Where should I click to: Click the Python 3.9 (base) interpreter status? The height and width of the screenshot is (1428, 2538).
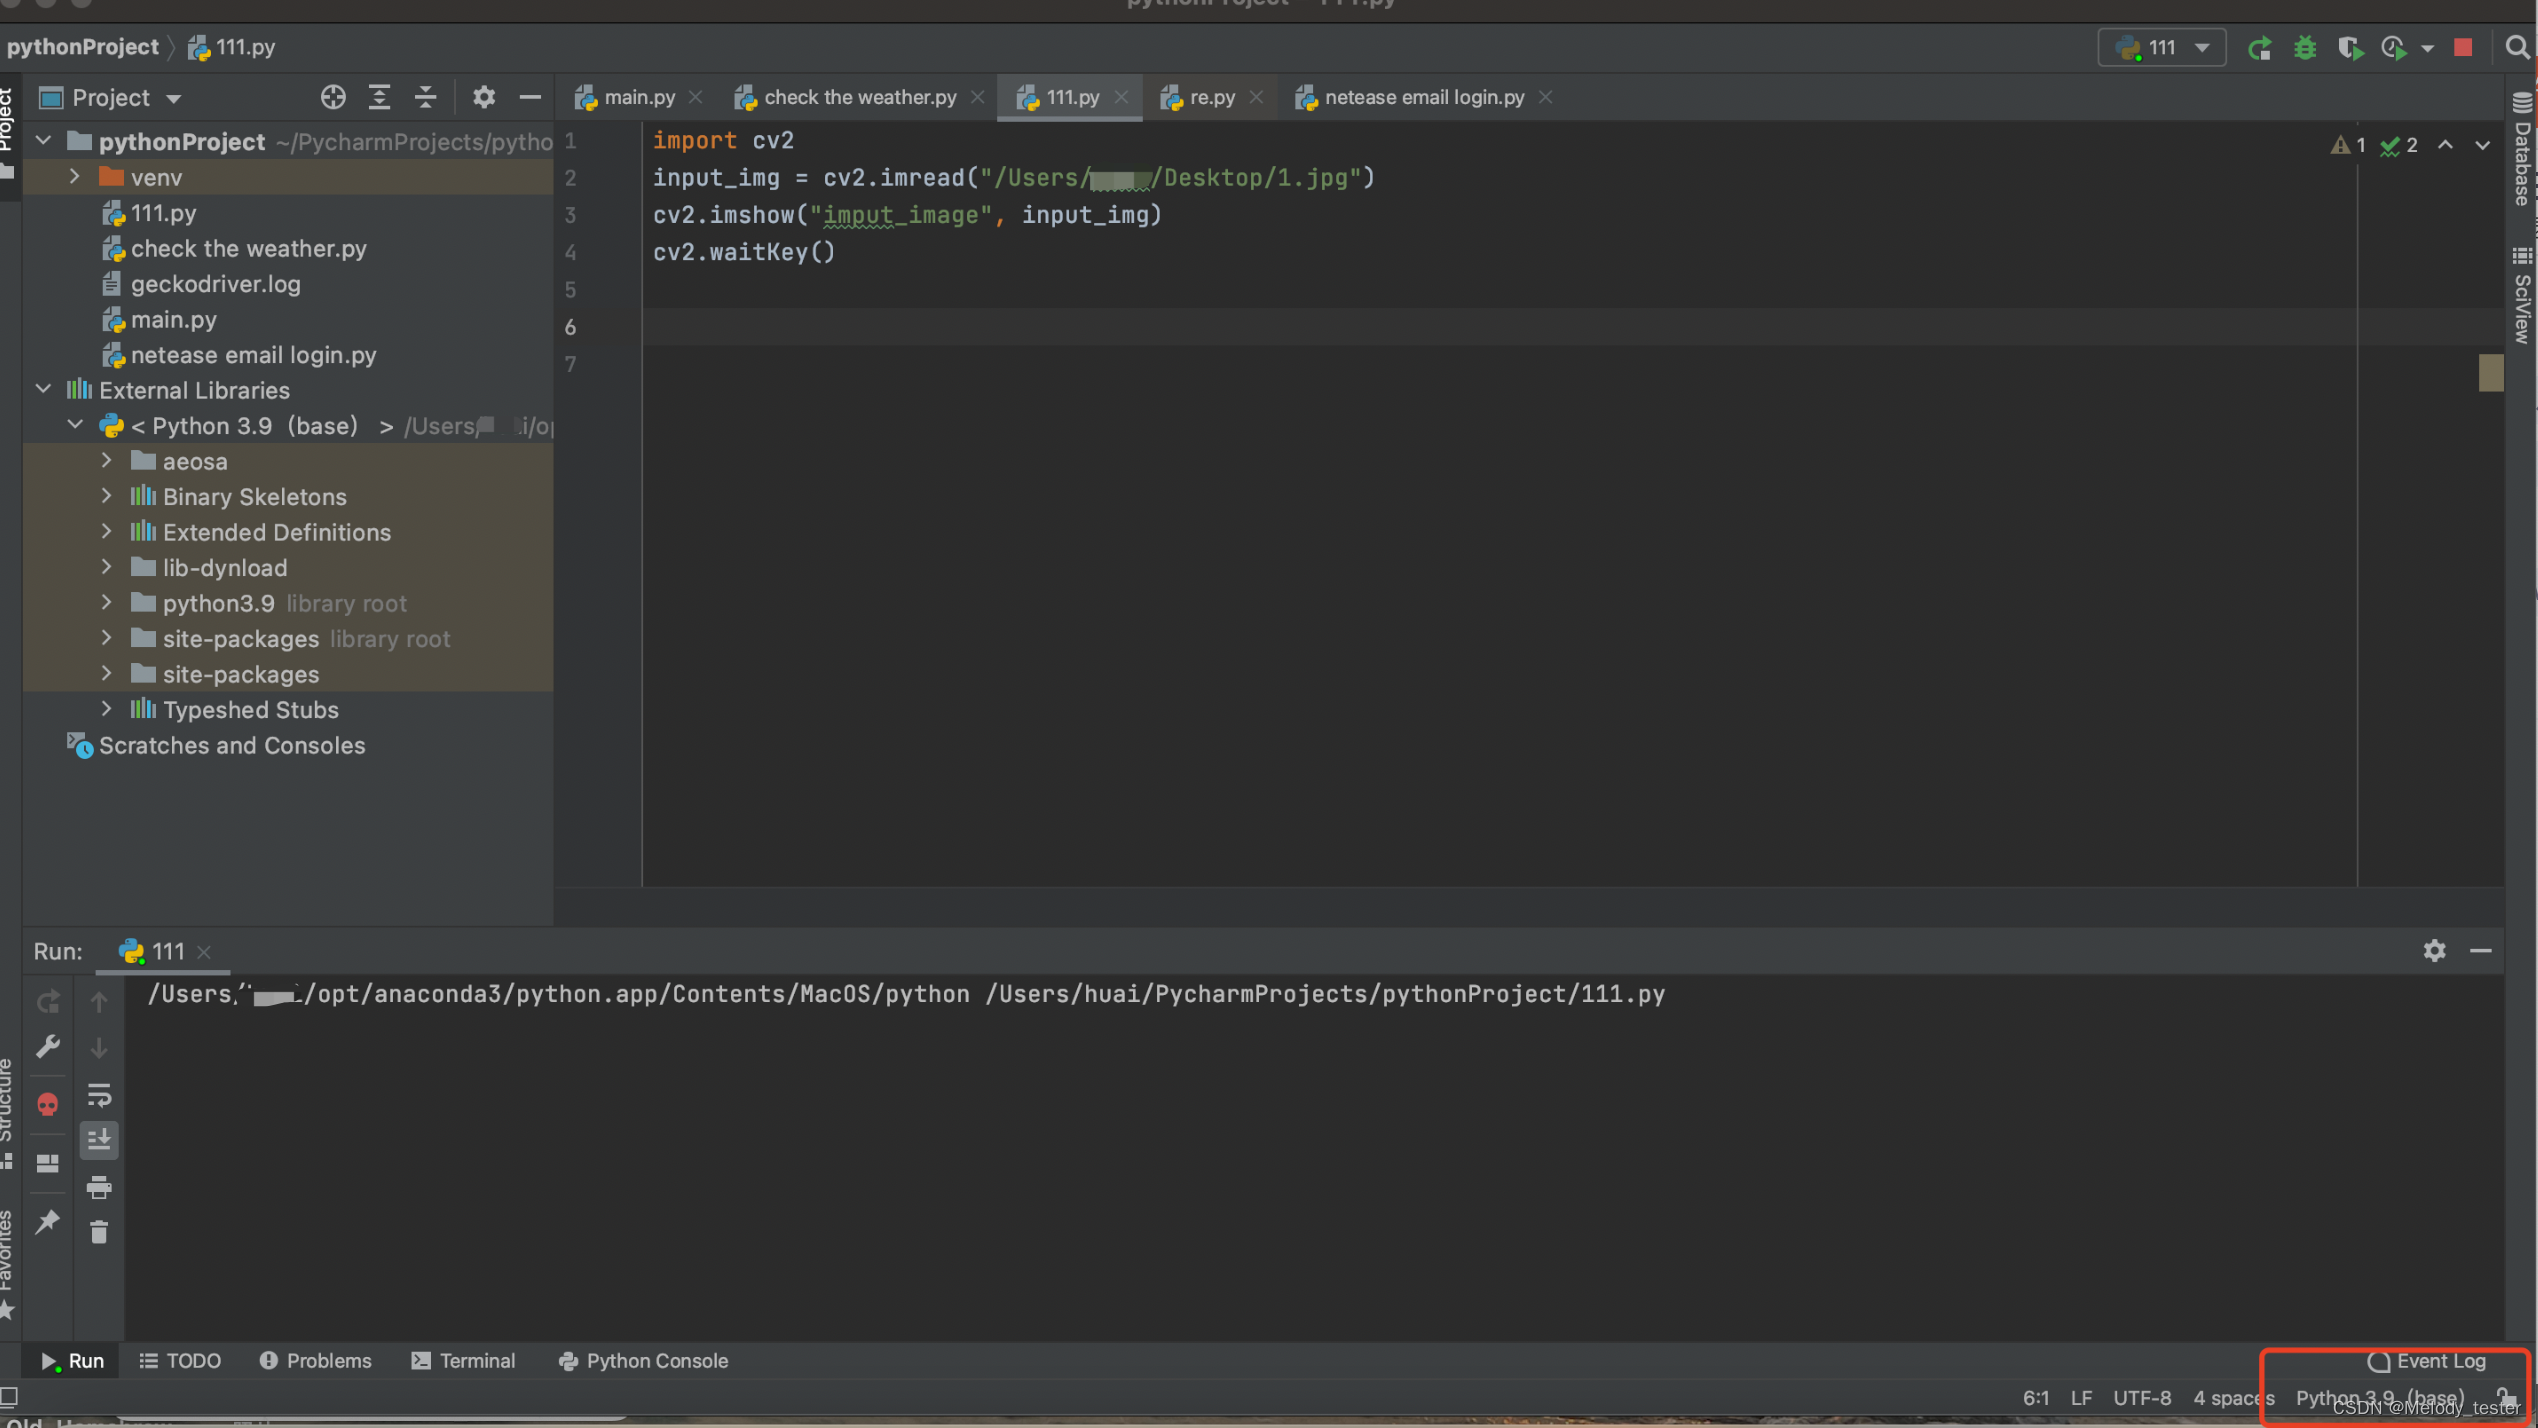tap(2379, 1397)
